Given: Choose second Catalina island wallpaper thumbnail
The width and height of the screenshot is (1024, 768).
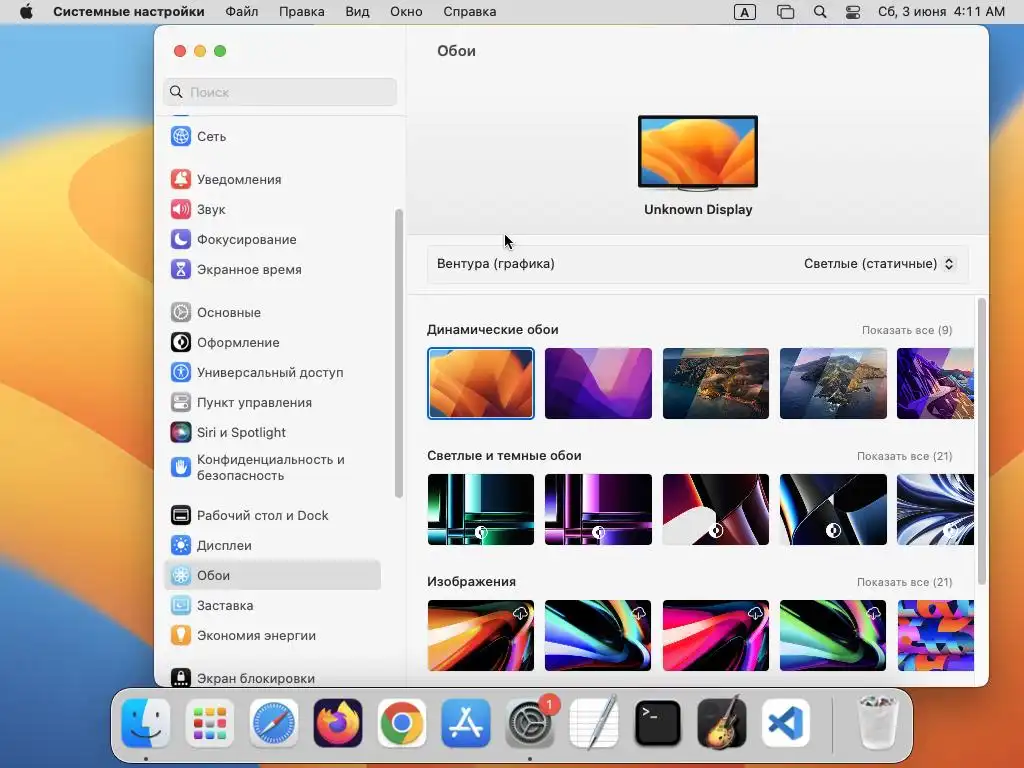Looking at the screenshot, I should (833, 383).
